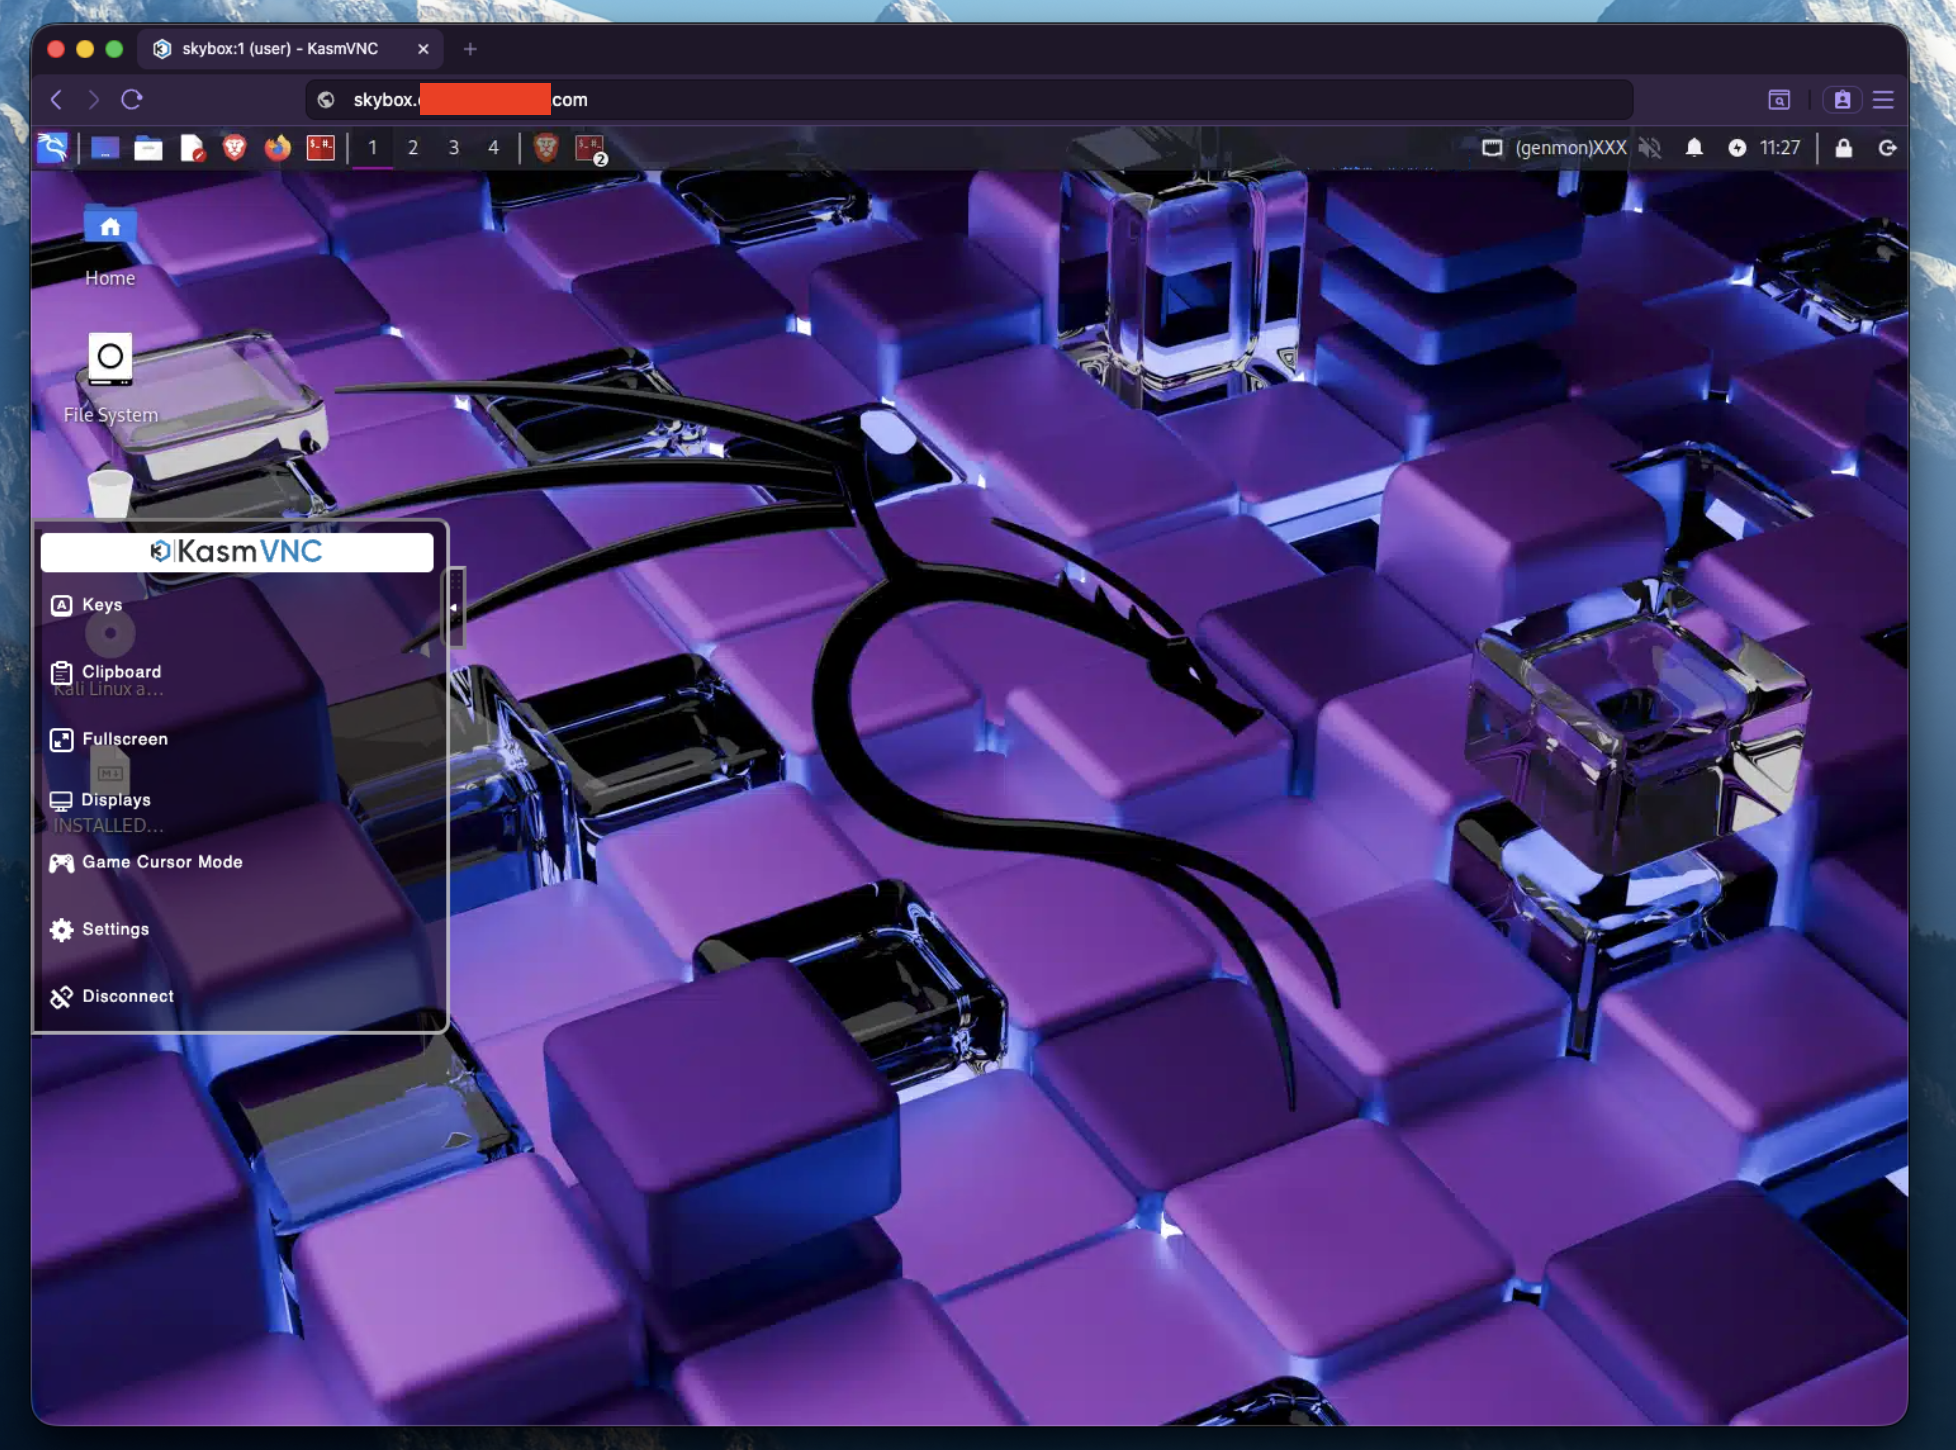
Task: Switch to workspace 2
Action: (x=413, y=148)
